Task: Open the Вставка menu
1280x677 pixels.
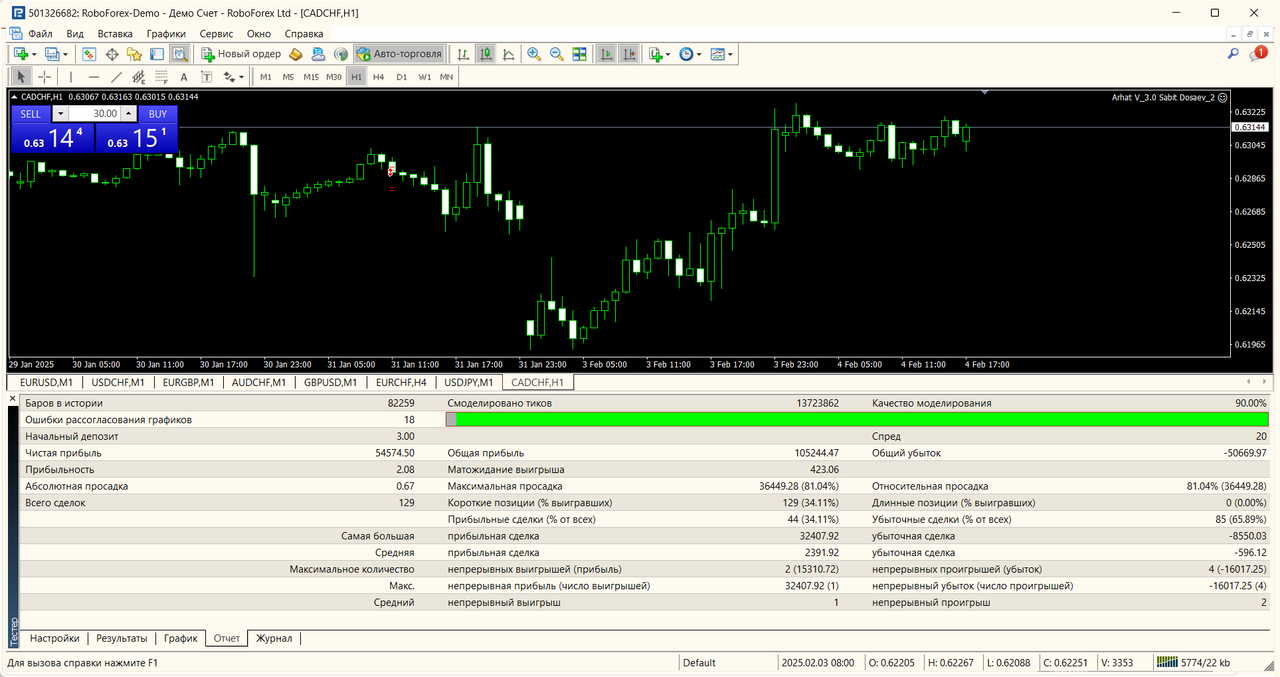Action: click(115, 33)
